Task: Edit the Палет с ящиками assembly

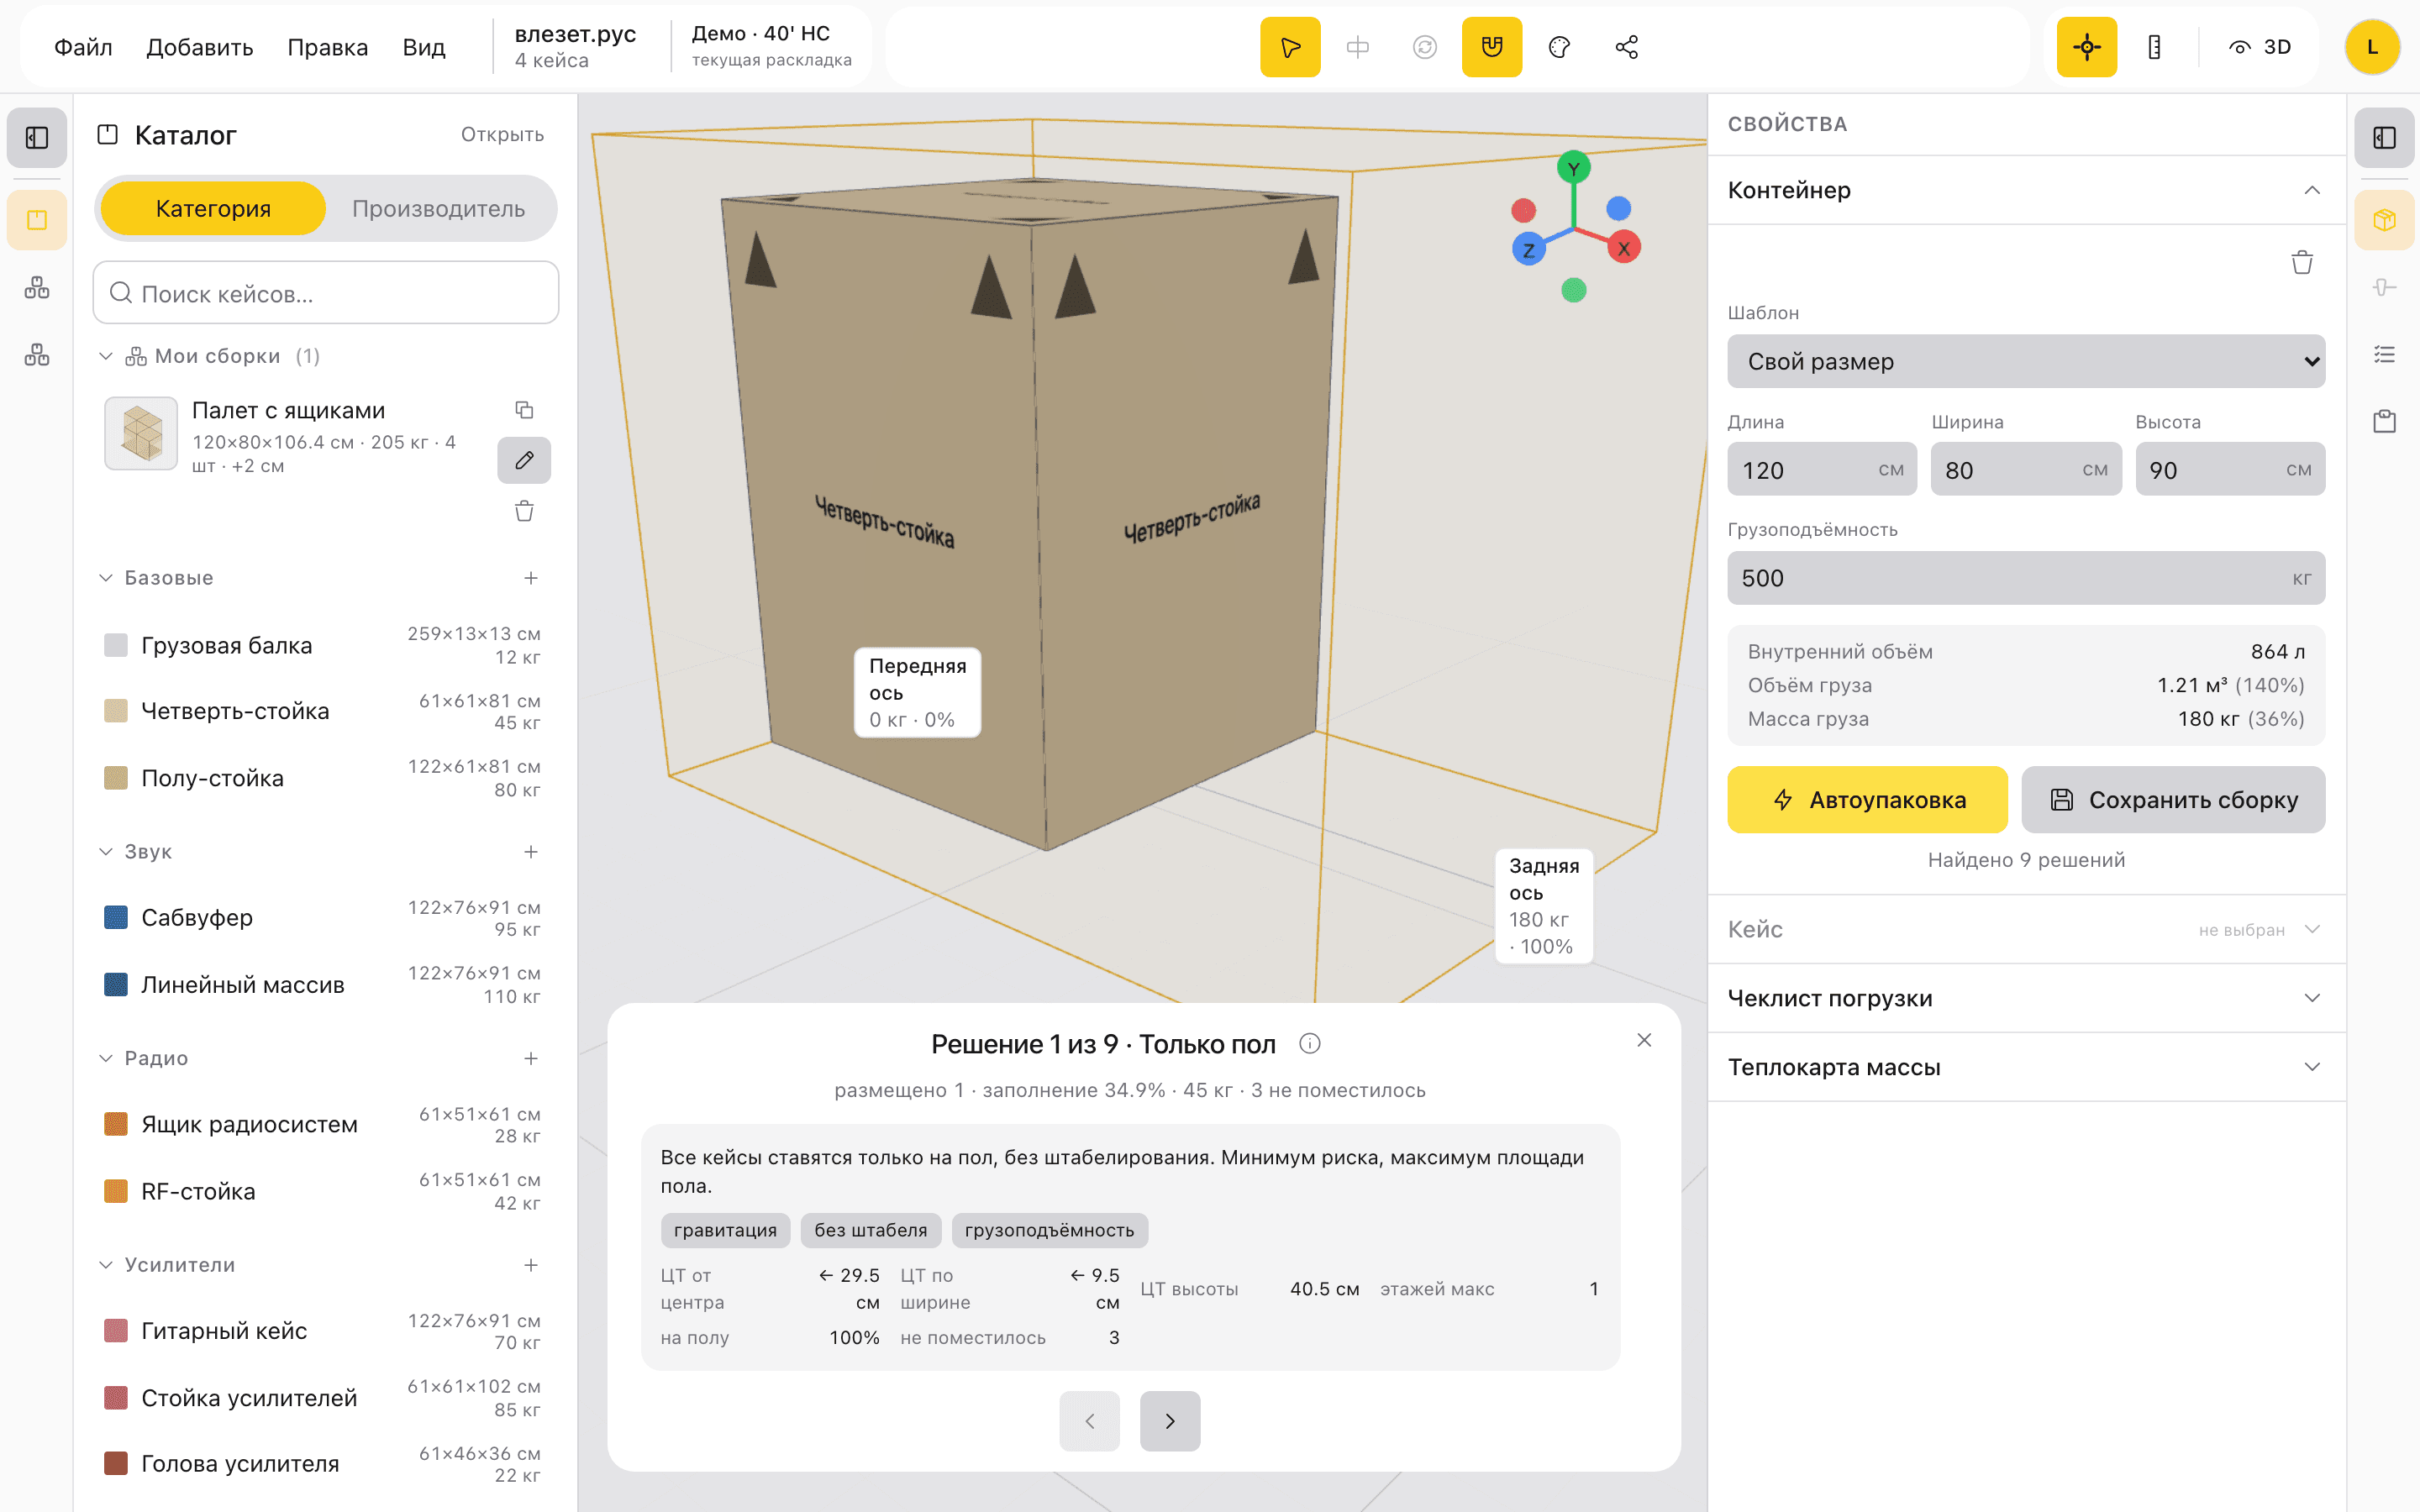Action: (524, 460)
